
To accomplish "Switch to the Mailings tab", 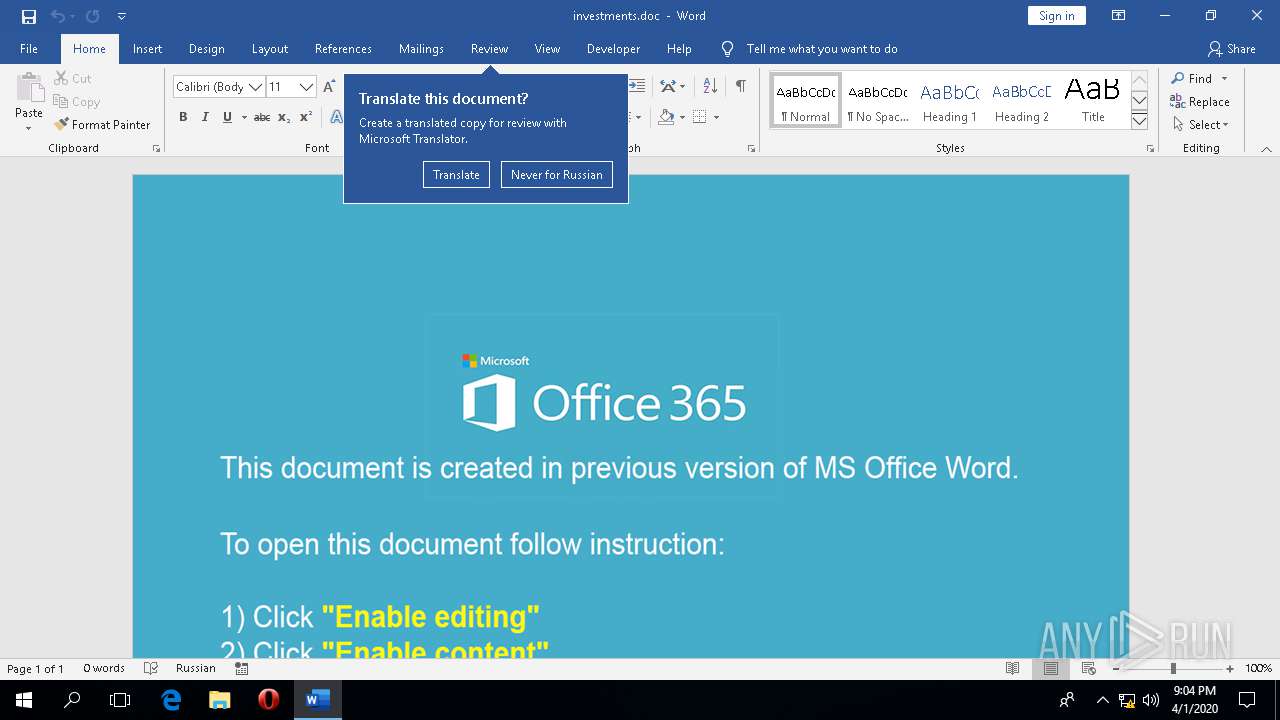I will (x=421, y=49).
